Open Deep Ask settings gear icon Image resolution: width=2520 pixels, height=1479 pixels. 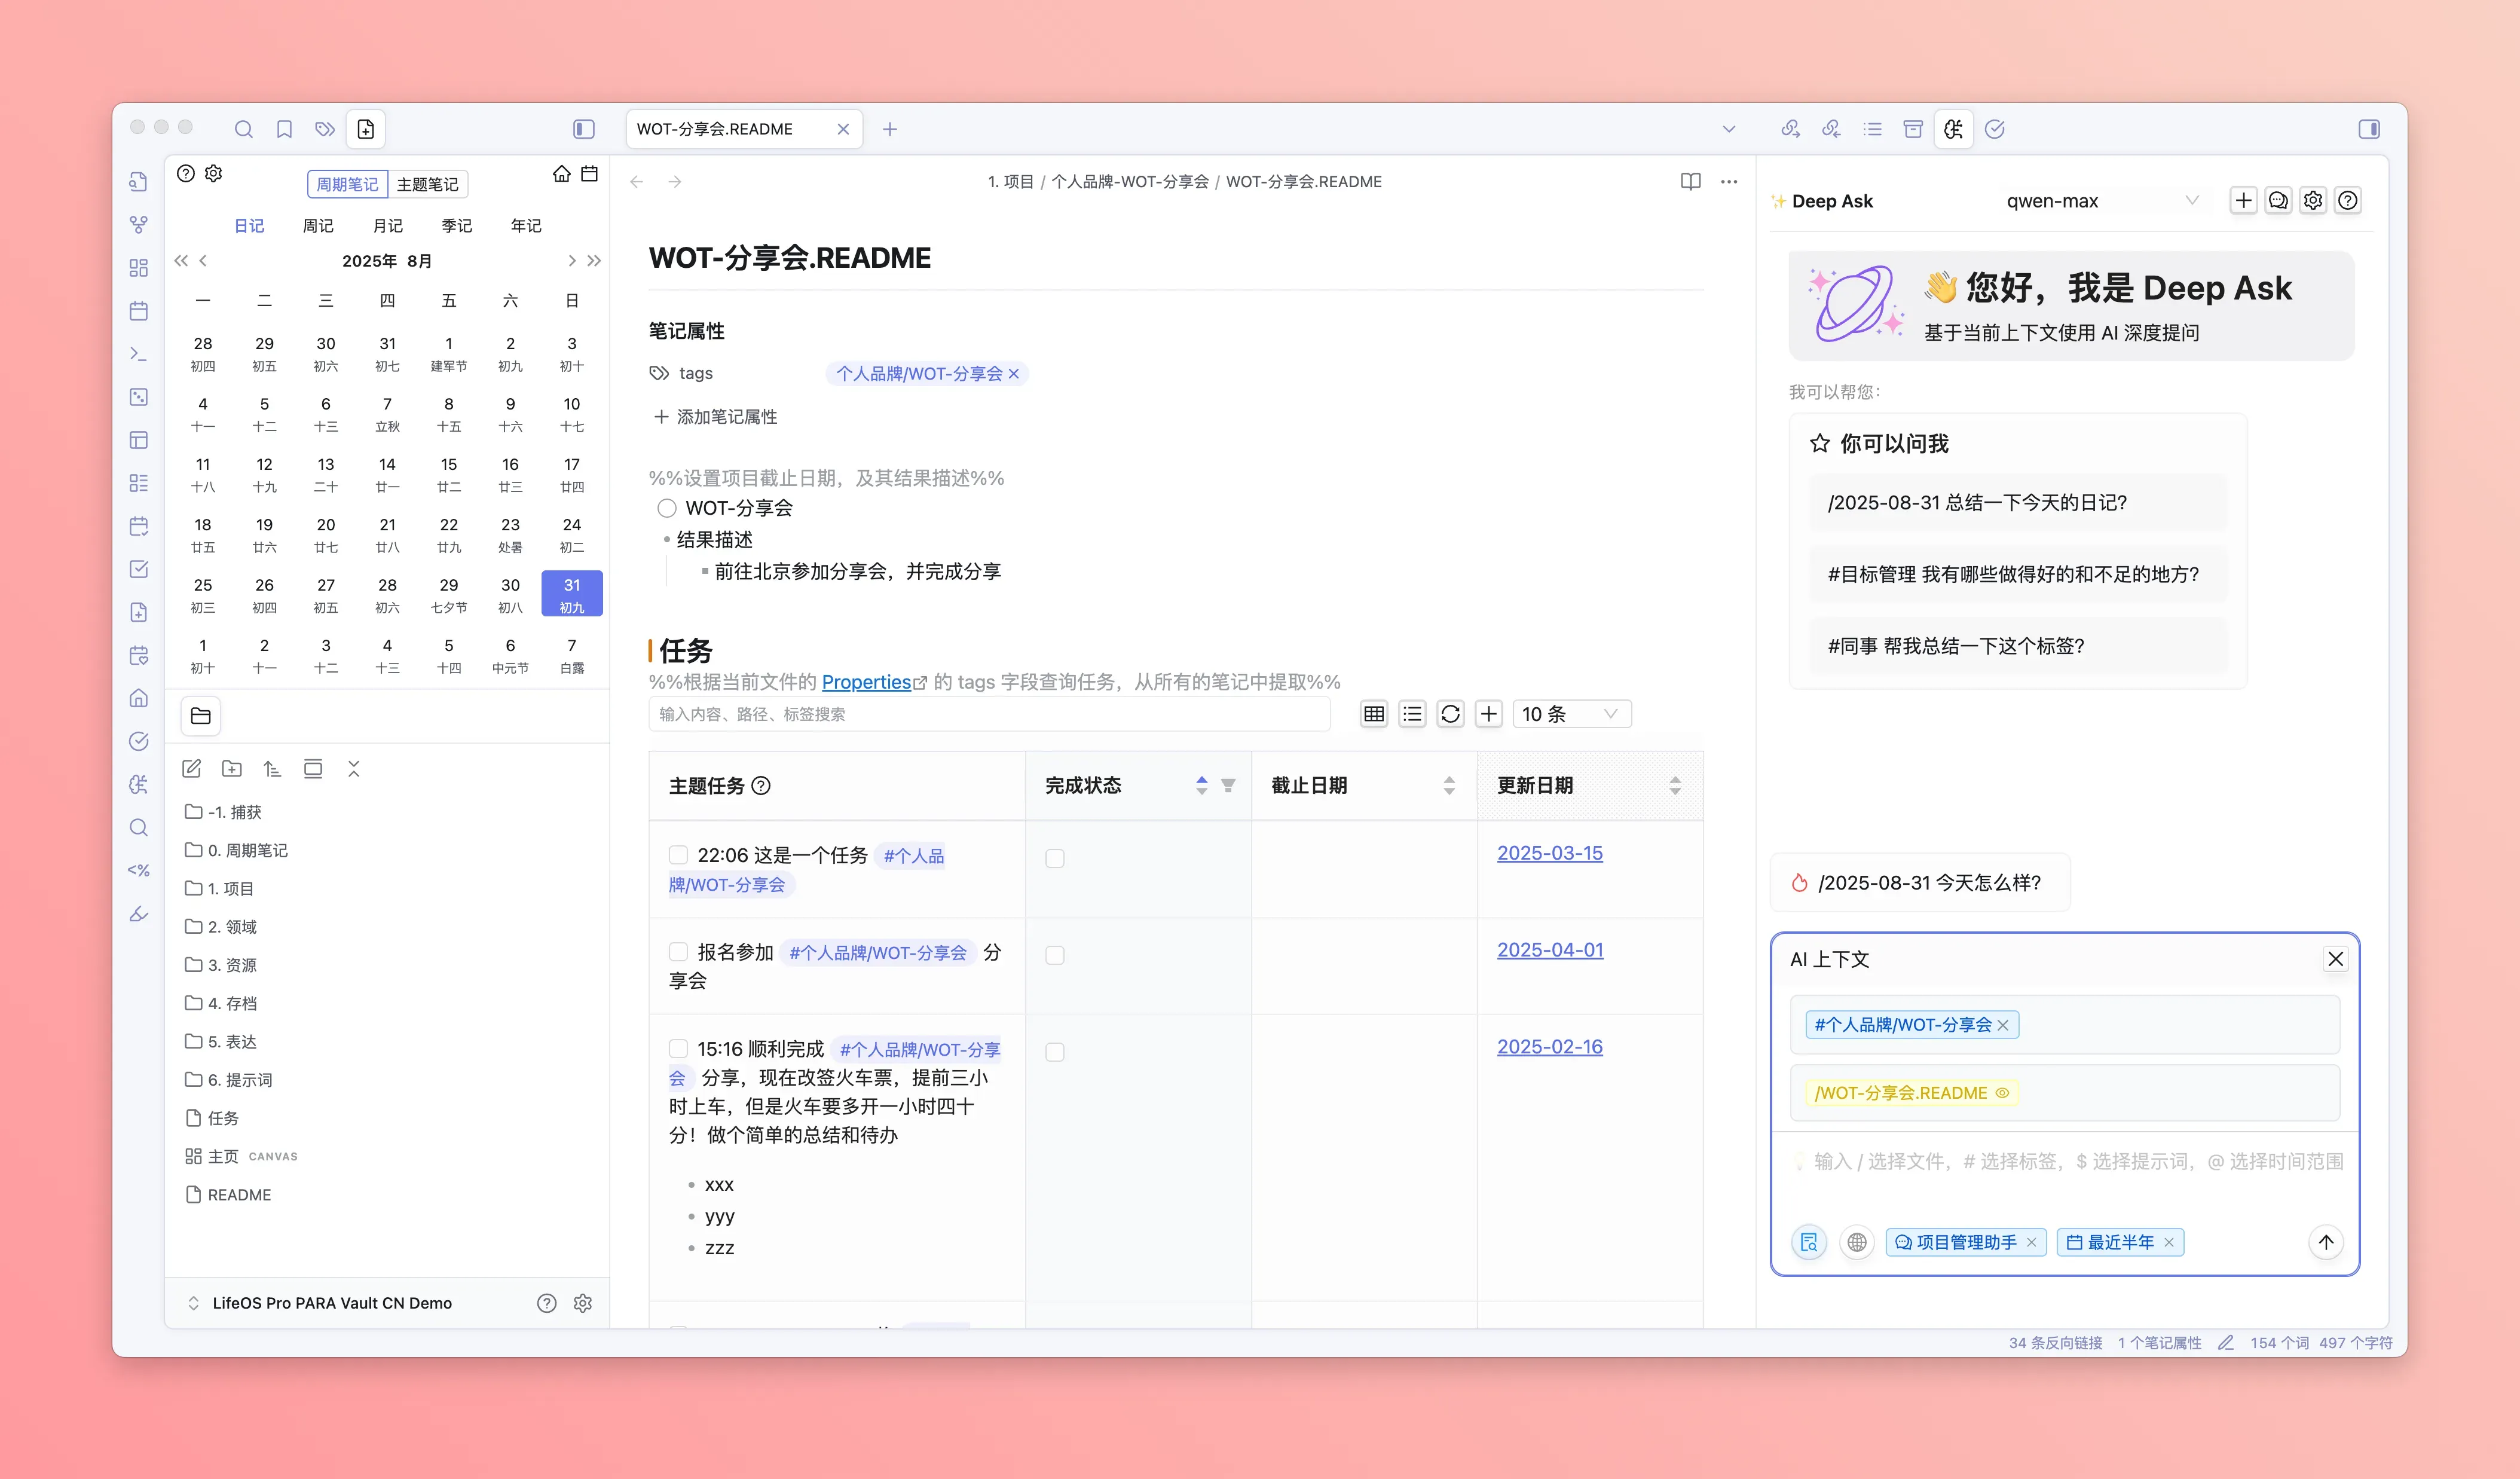click(x=2313, y=201)
